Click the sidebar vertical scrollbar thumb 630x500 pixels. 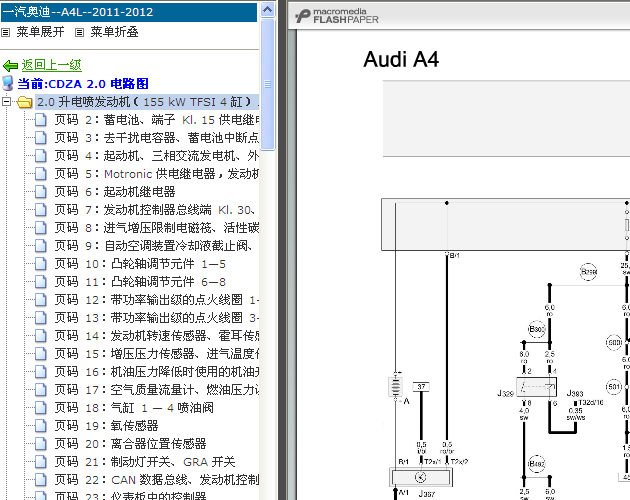coord(268,84)
